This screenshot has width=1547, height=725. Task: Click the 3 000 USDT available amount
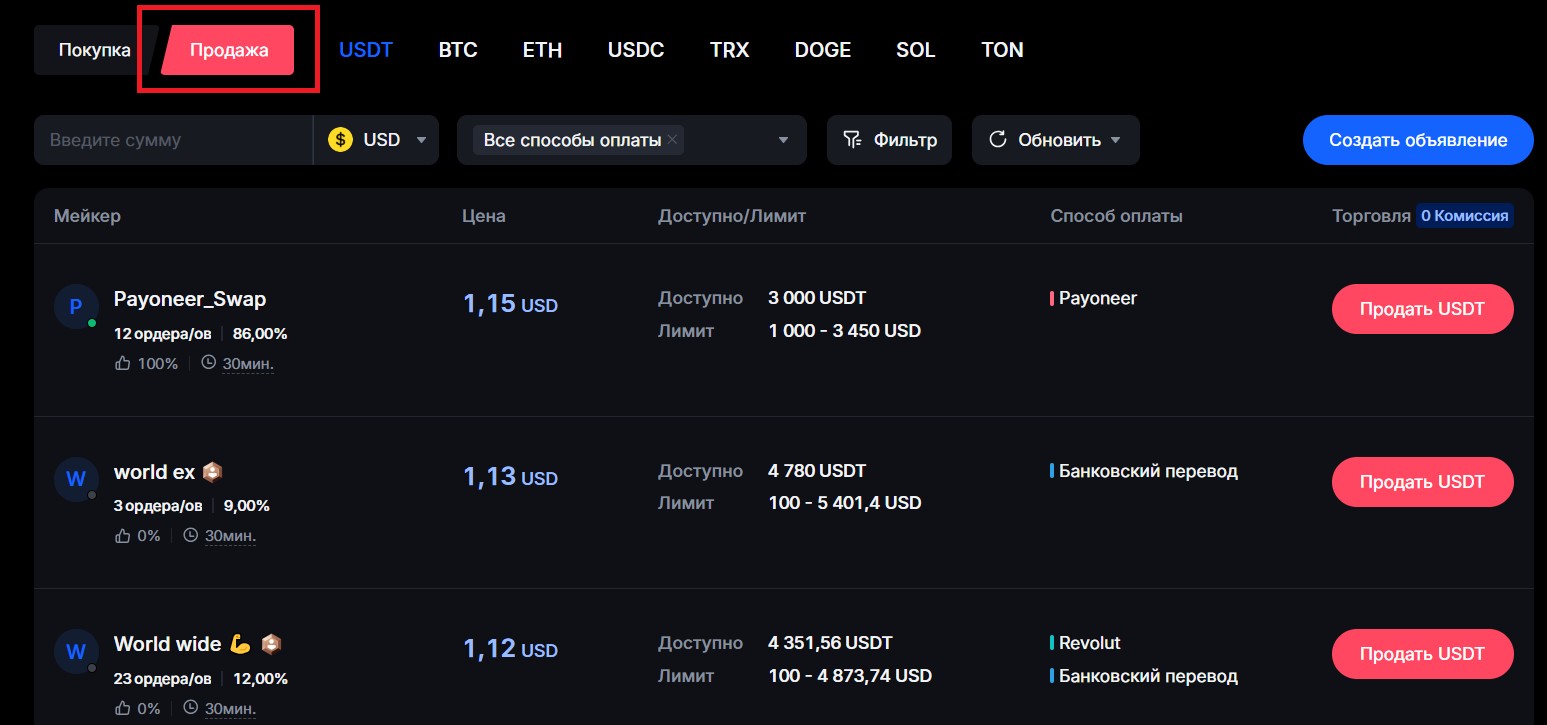tap(817, 298)
